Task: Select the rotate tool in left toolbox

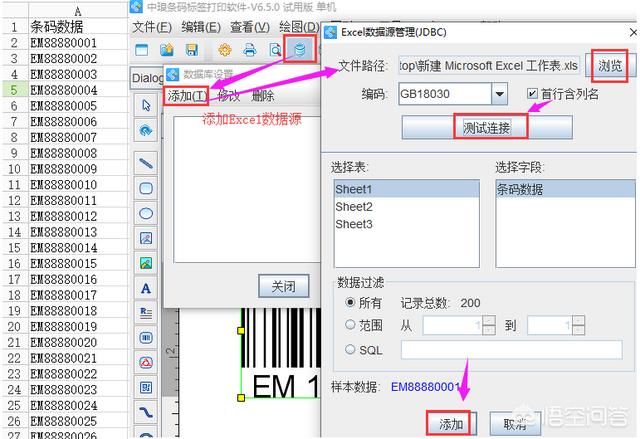Action: (146, 131)
